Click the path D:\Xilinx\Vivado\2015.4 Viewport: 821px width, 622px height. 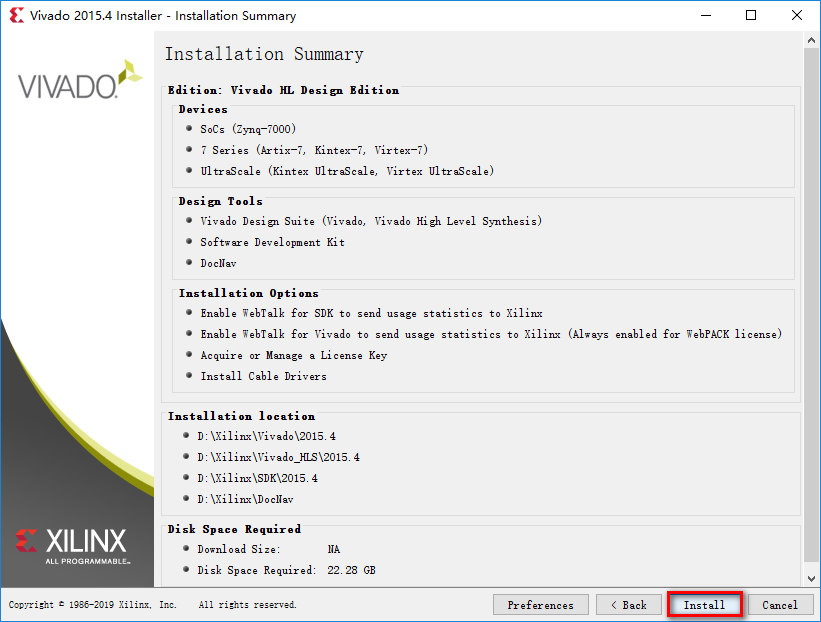coord(267,437)
